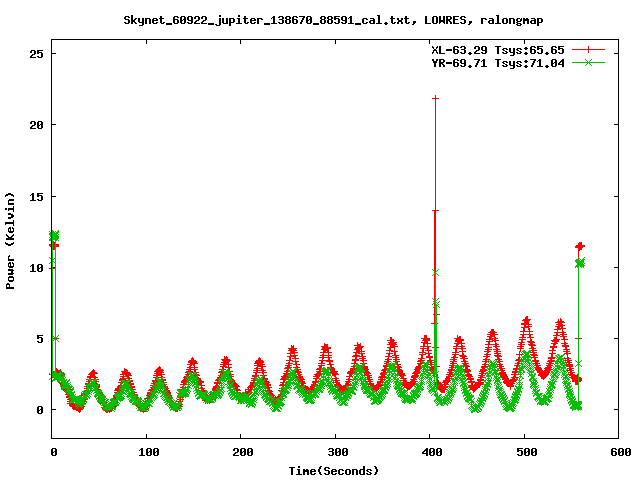This screenshot has height=480, width=640.
Task: Select legend entry YR-69.71 Tsys:71.04
Action: pyautogui.click(x=498, y=63)
